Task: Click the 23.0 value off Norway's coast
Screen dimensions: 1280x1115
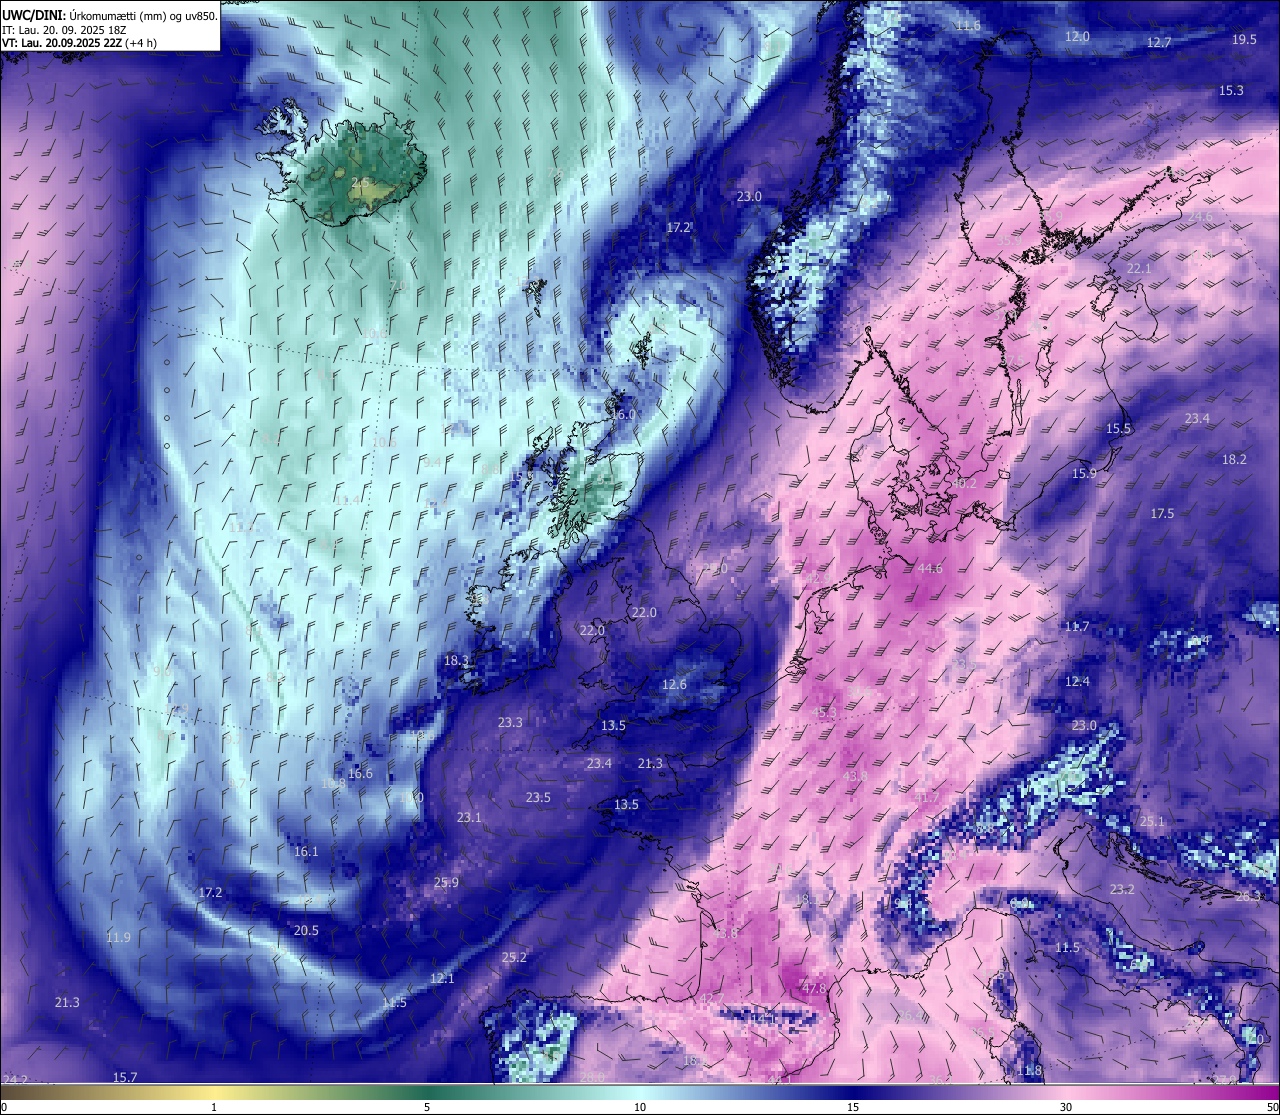Action: pyautogui.click(x=749, y=197)
